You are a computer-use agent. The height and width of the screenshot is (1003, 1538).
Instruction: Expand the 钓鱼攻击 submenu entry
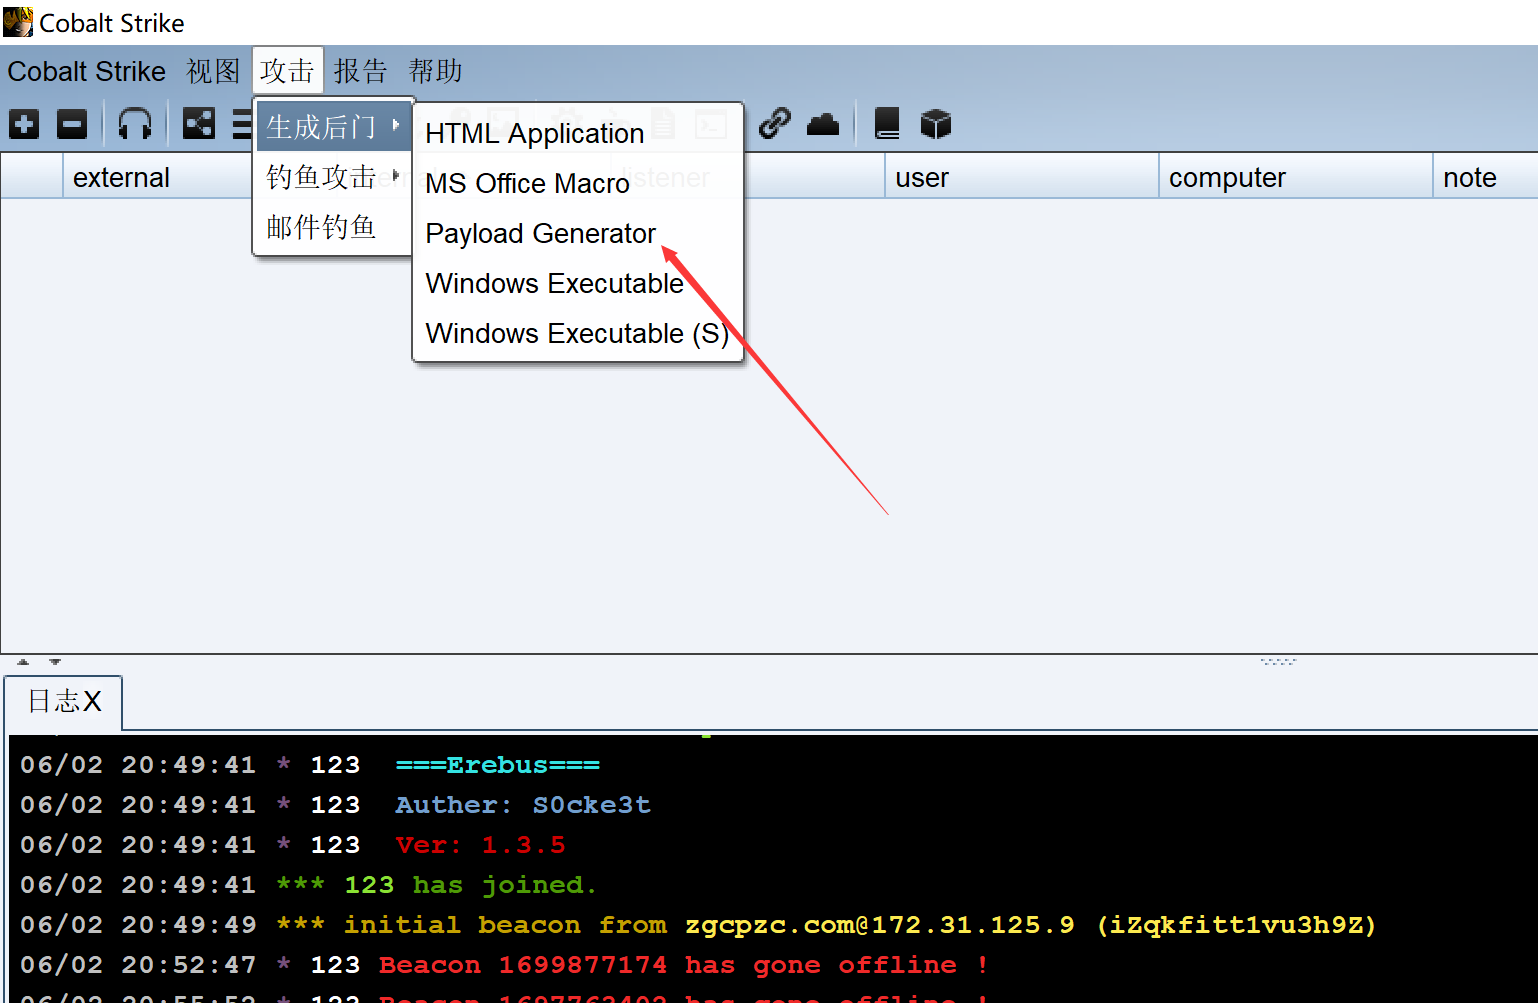pos(334,176)
